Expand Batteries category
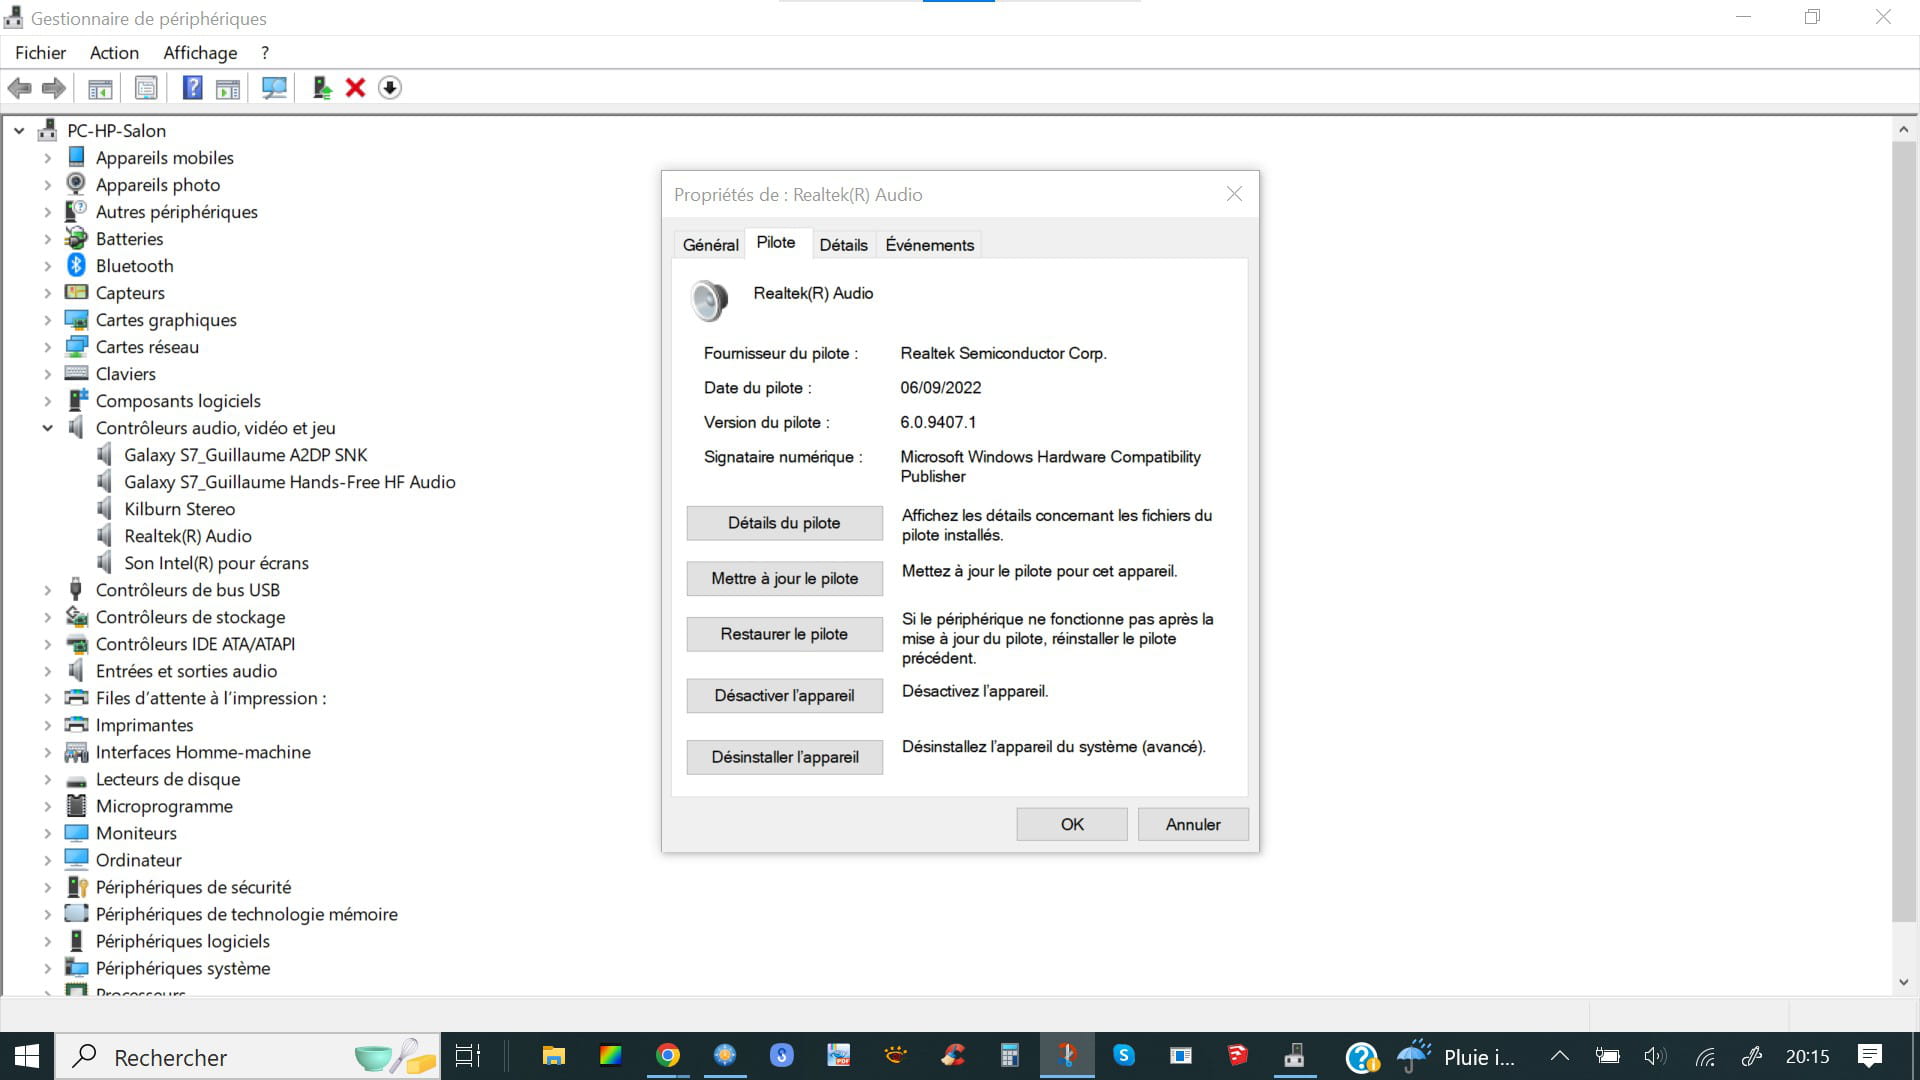 (47, 239)
